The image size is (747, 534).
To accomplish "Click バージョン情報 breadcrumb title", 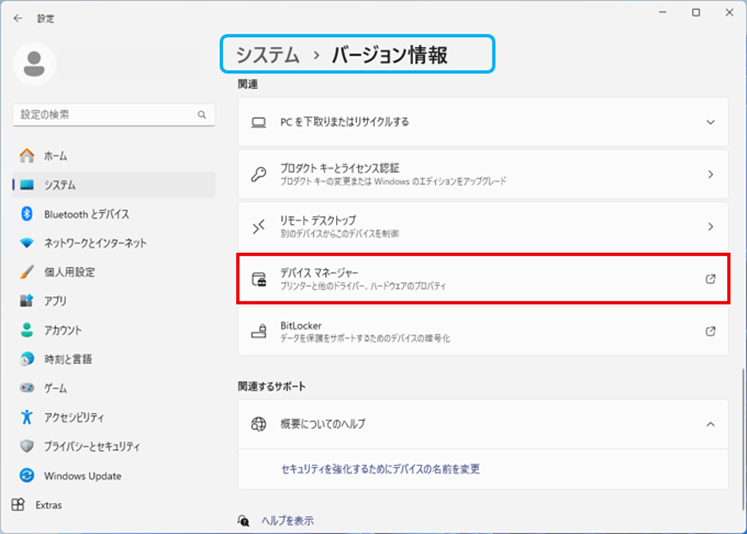I will click(389, 55).
